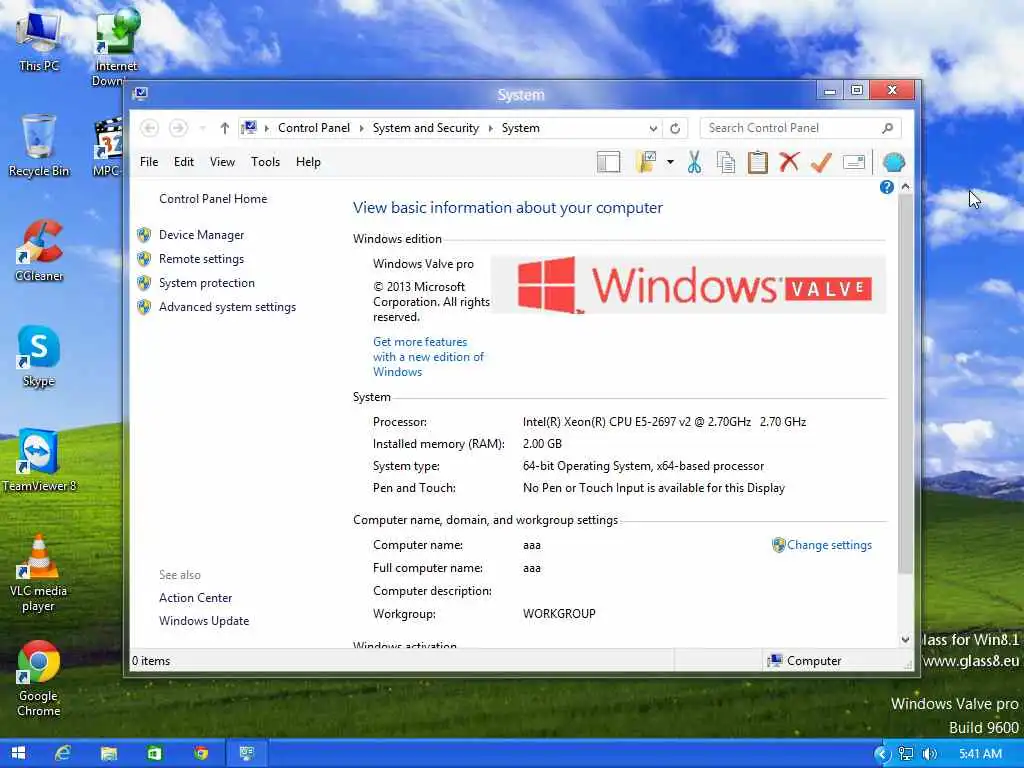Click the arrow after System and Security breadcrumb

[x=490, y=128]
